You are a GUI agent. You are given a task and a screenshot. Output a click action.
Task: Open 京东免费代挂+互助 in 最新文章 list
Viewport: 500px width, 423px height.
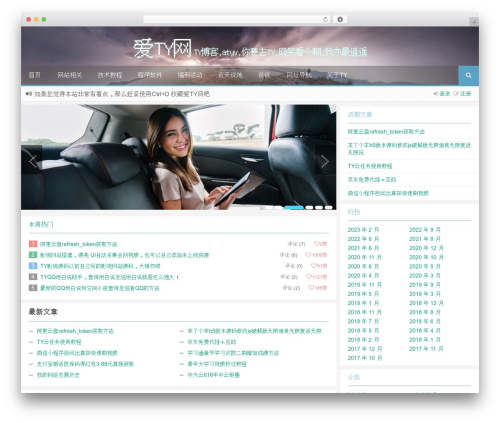click(x=212, y=342)
